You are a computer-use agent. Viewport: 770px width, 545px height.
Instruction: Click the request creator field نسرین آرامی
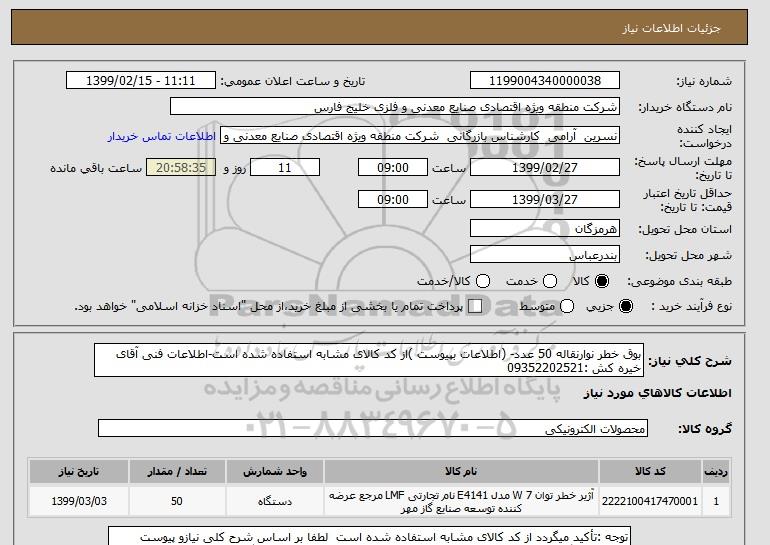pos(420,136)
